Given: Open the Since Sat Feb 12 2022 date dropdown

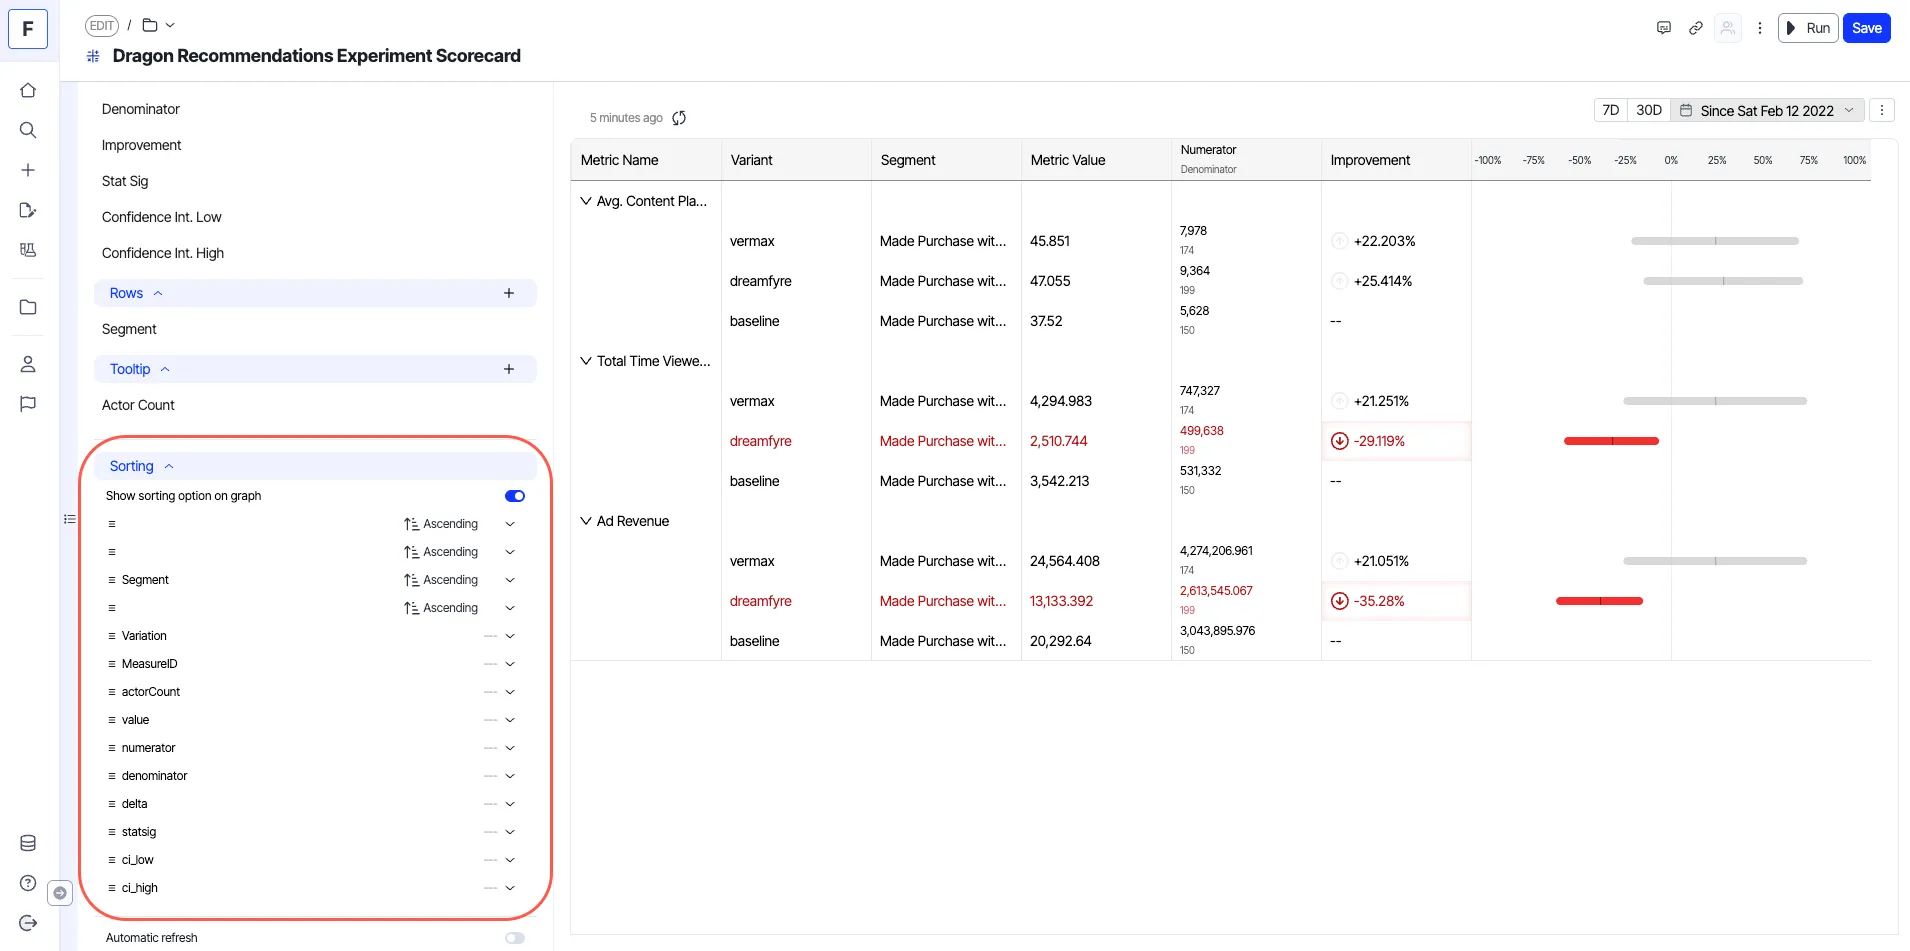Looking at the screenshot, I should (x=1767, y=110).
